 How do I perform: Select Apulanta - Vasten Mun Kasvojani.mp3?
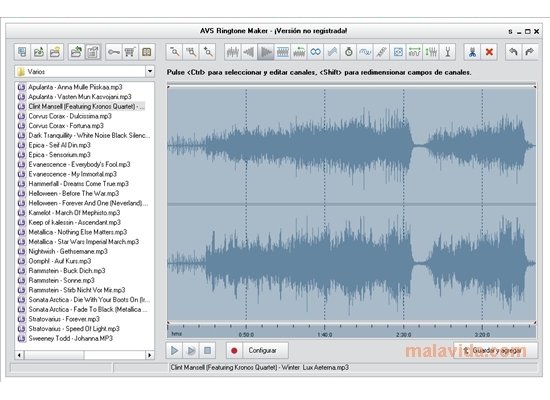click(80, 96)
